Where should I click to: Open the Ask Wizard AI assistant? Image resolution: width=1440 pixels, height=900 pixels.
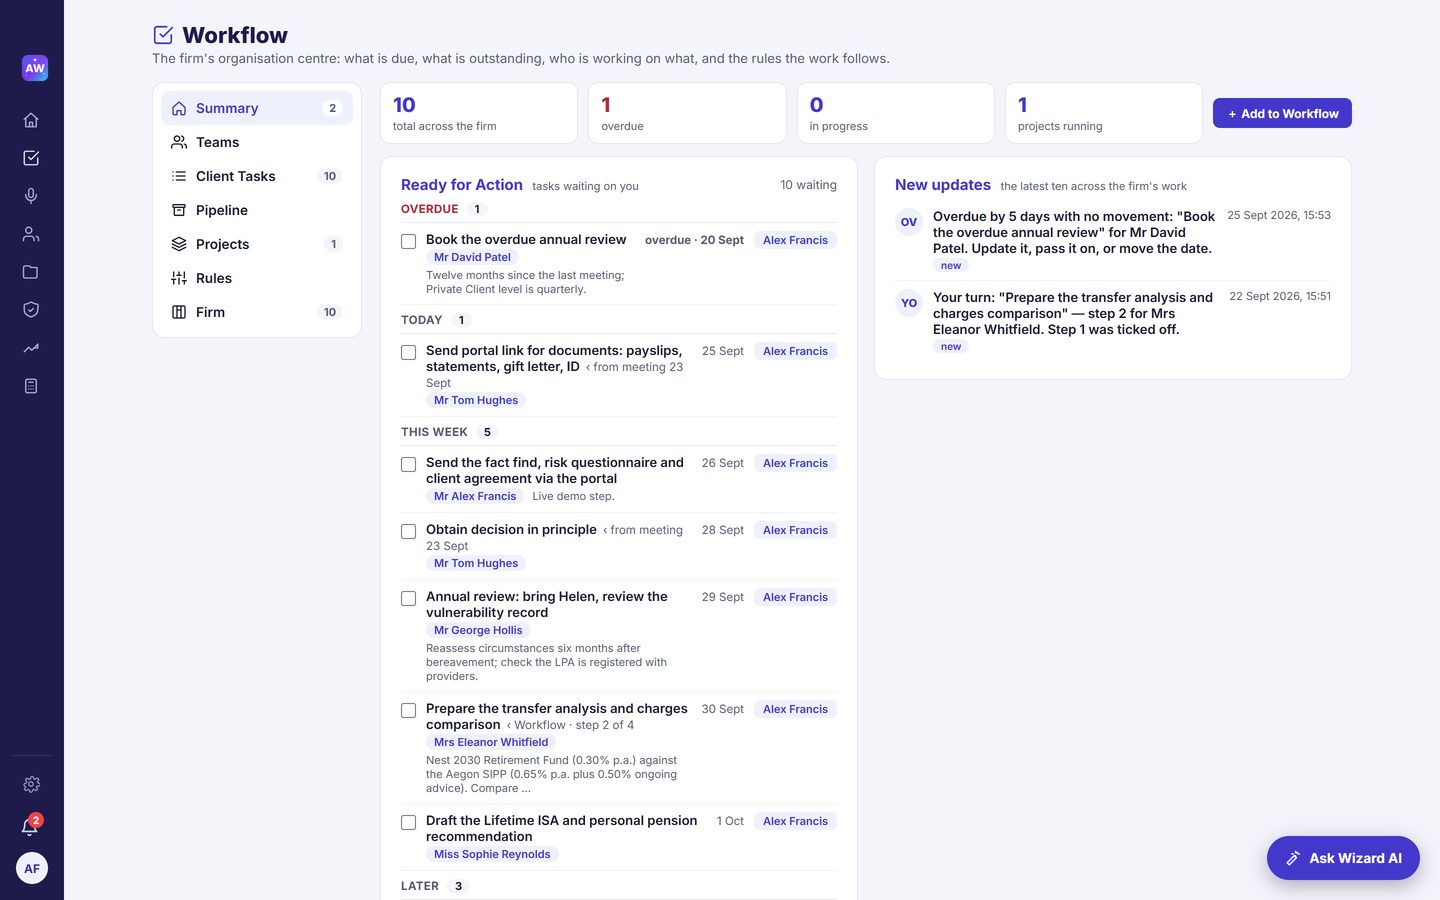click(x=1343, y=858)
